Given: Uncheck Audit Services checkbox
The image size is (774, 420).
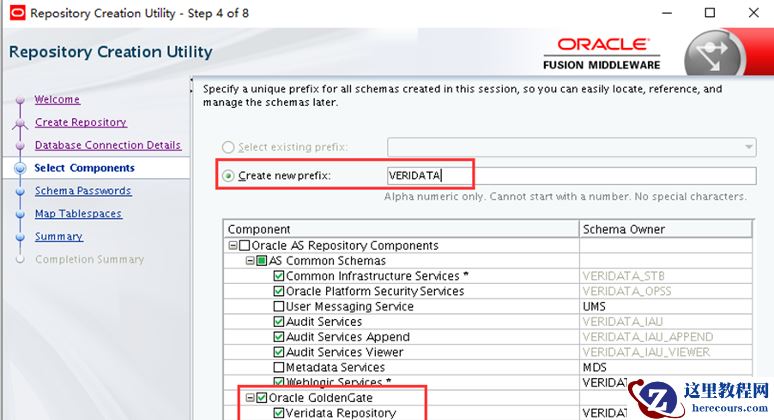Looking at the screenshot, I should coord(279,322).
